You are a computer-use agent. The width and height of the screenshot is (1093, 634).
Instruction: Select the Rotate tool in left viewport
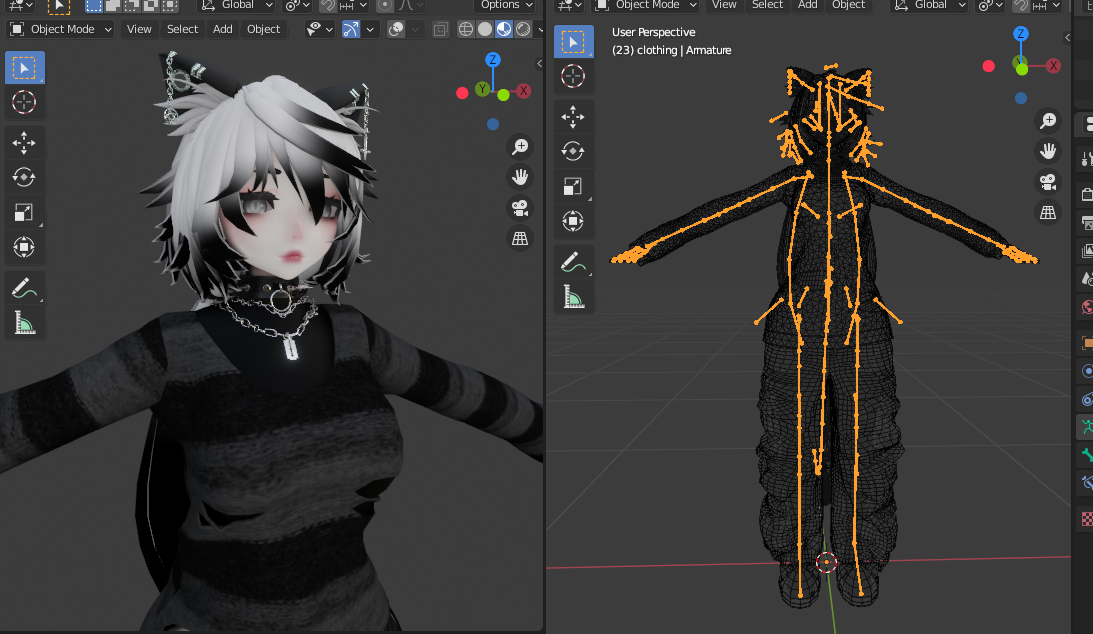24,177
